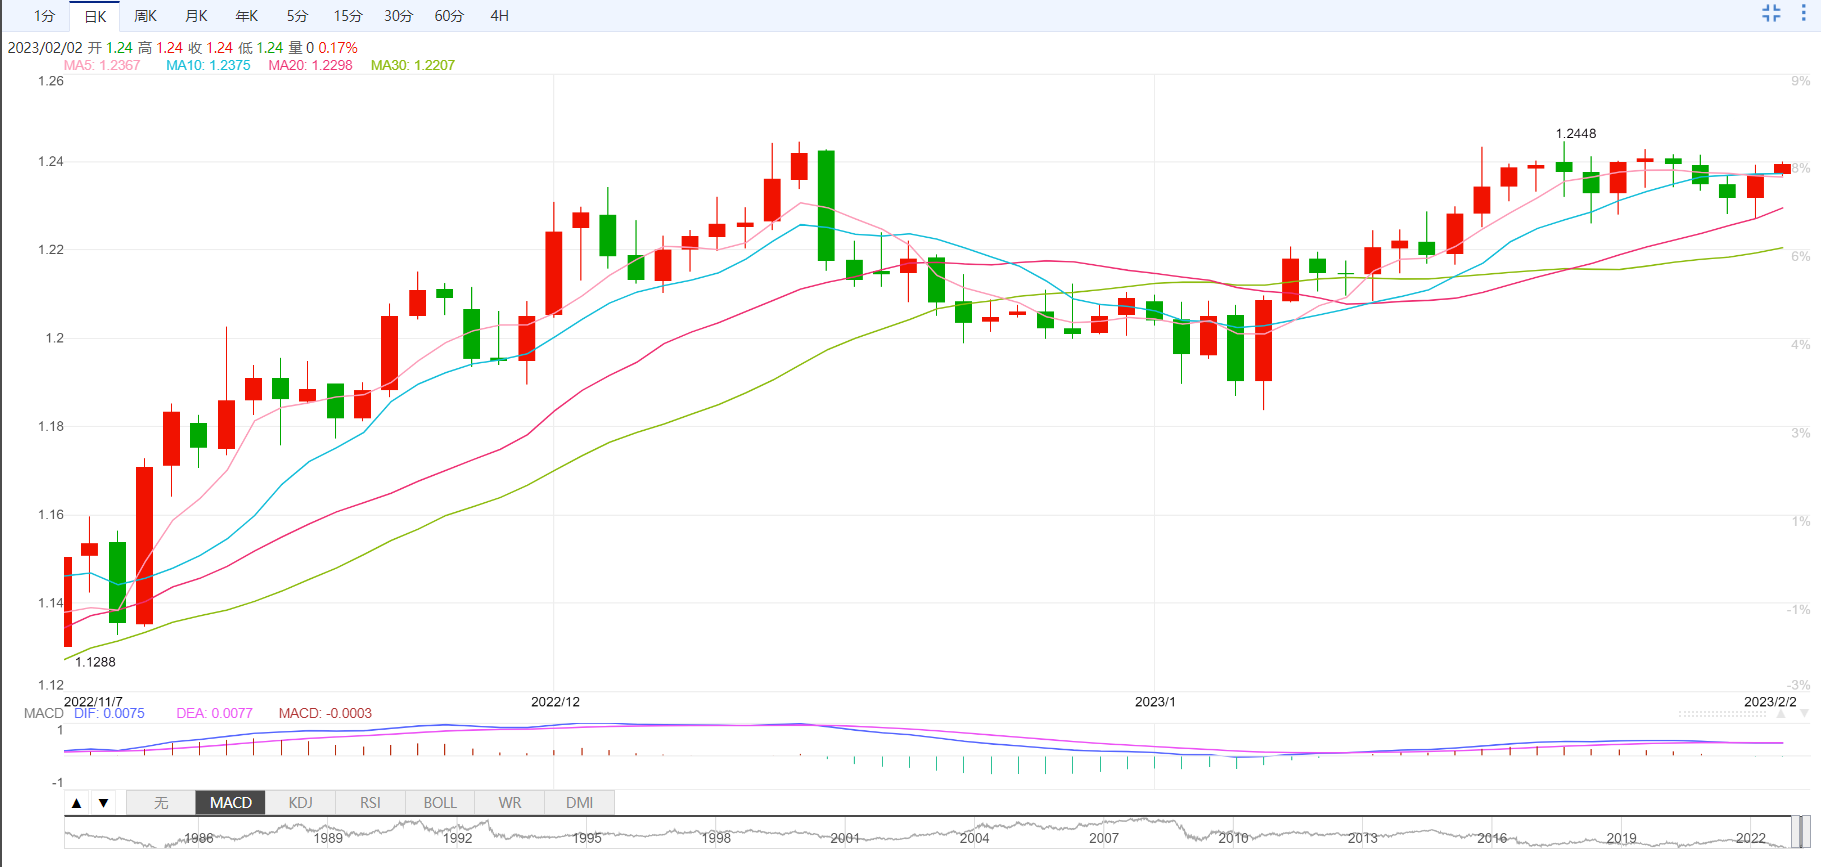This screenshot has height=867, width=1821.
Task: Click the 1.26 price axis label
Action: click(x=51, y=81)
